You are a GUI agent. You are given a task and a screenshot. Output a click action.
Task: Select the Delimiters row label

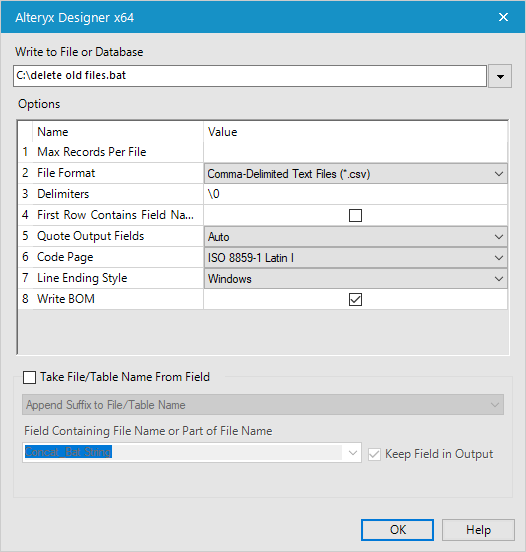(x=63, y=194)
